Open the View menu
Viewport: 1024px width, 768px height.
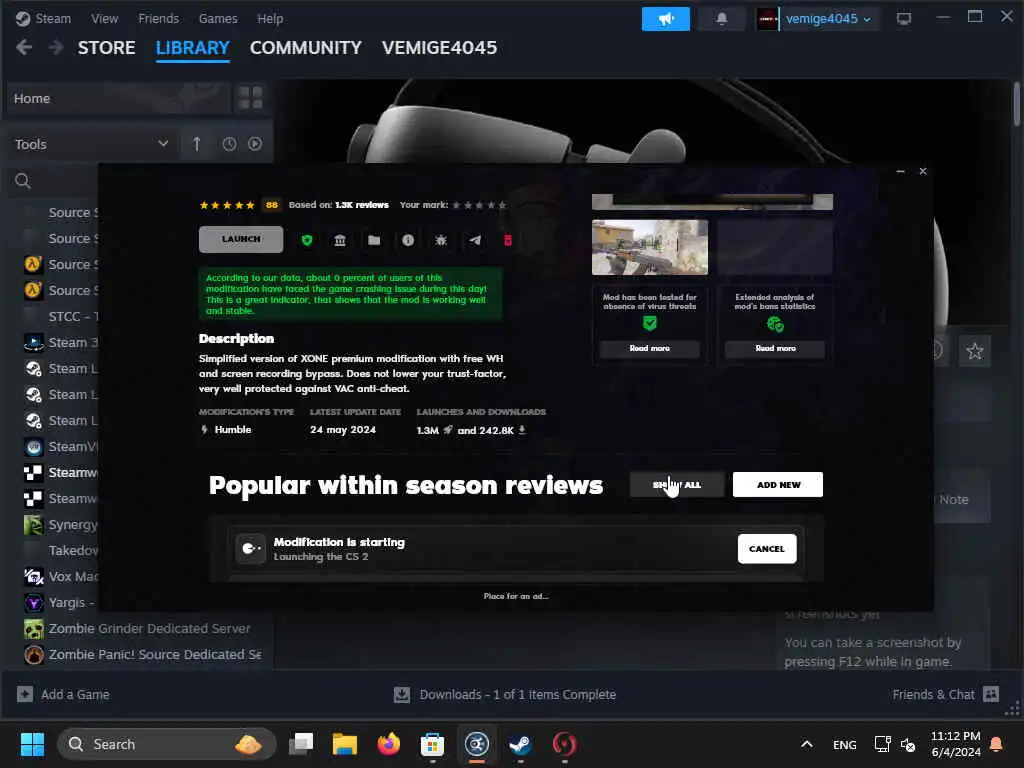tap(104, 18)
